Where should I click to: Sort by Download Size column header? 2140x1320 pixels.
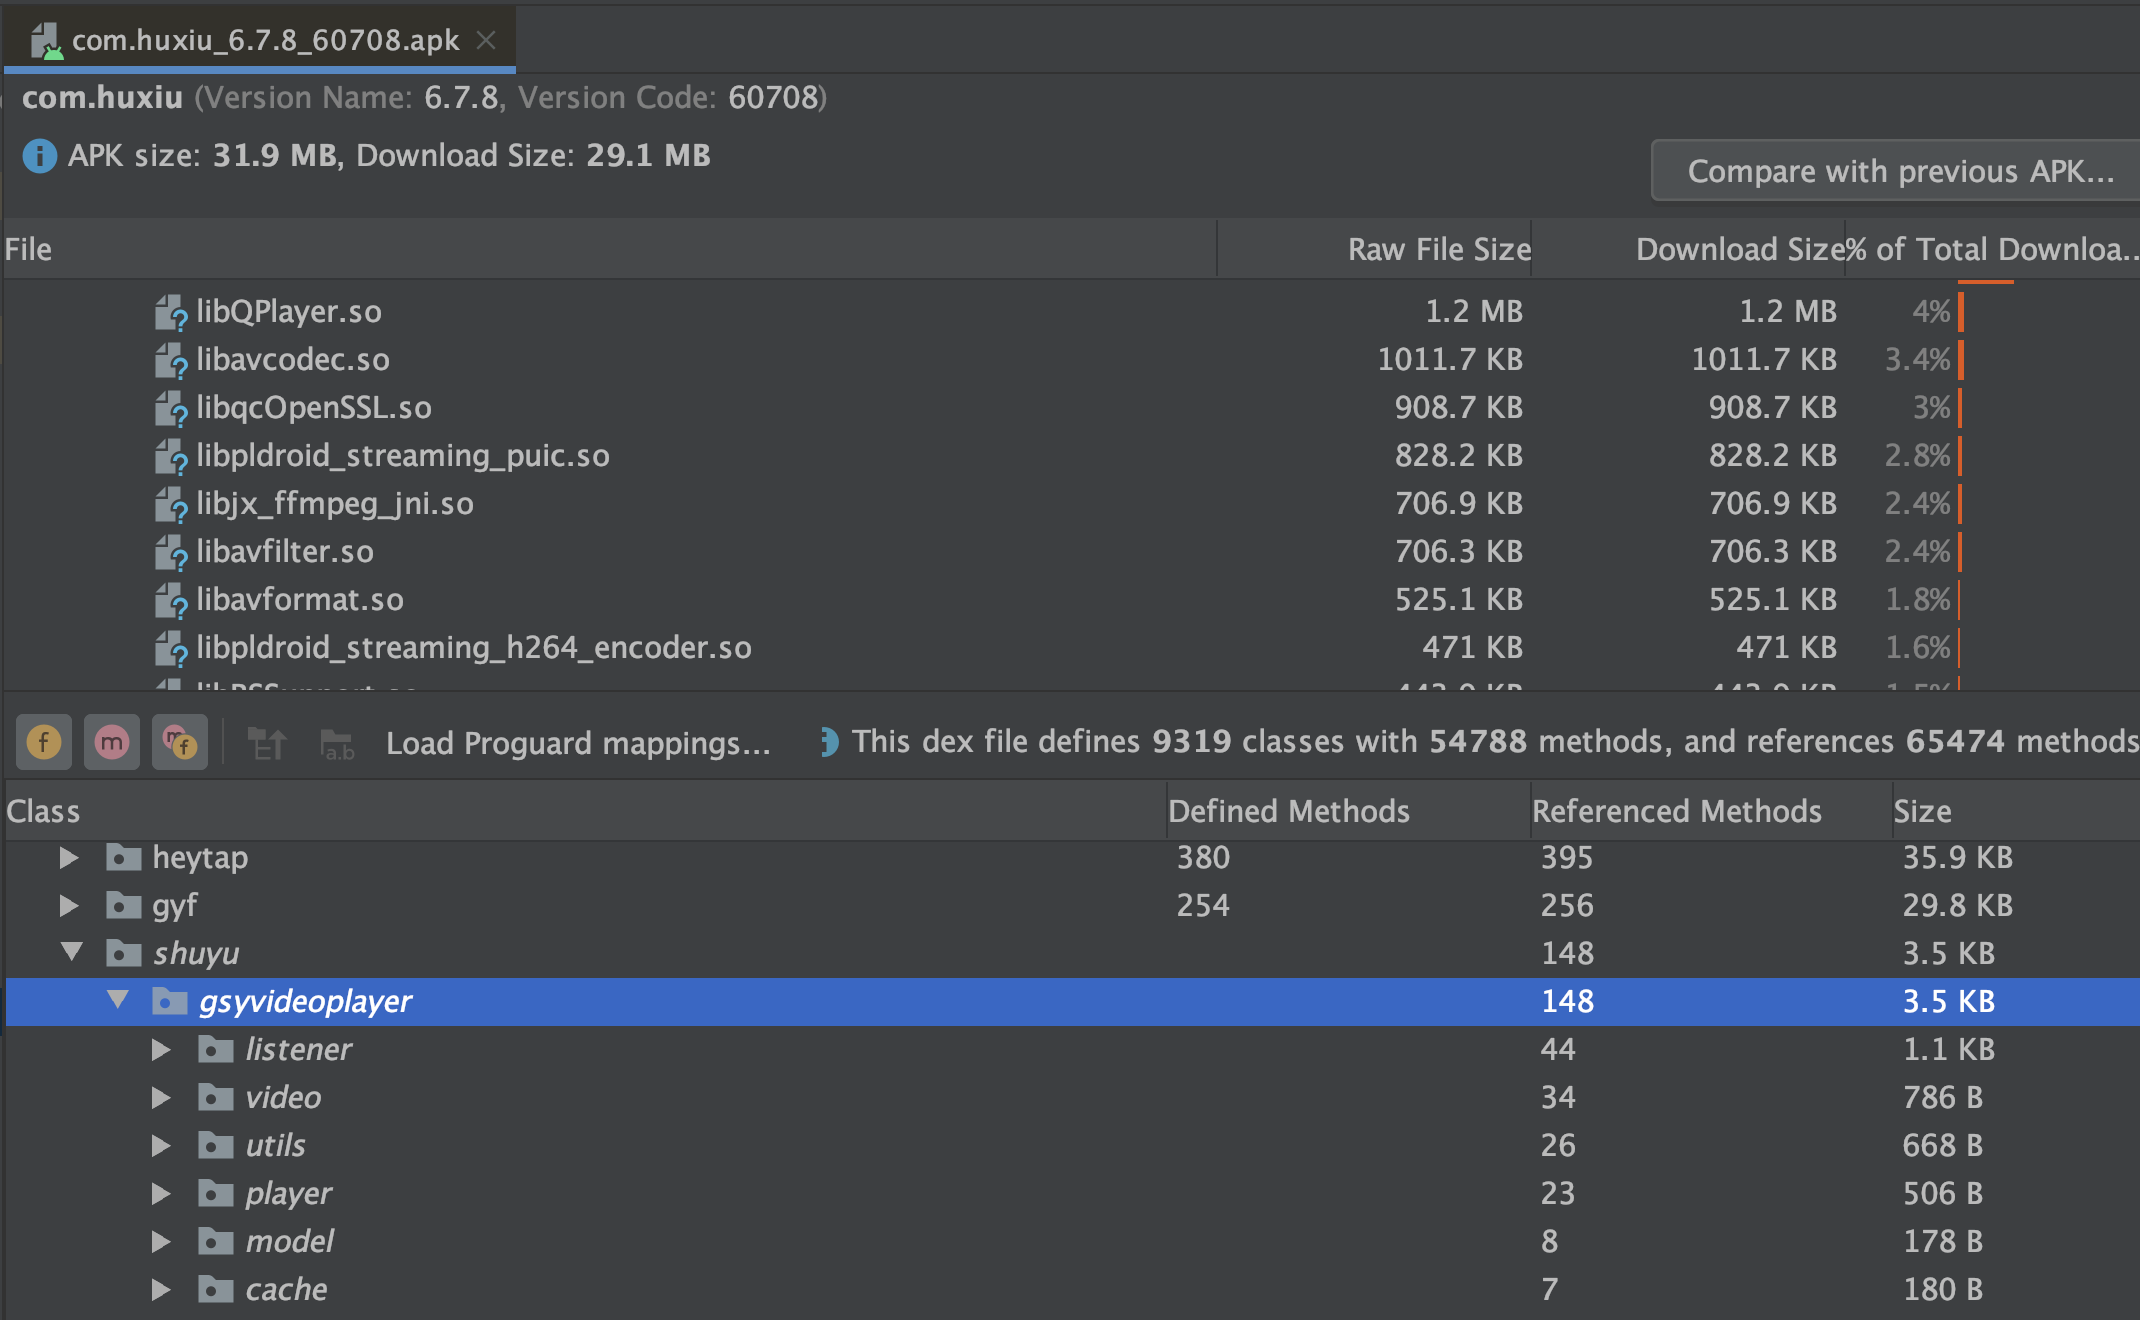1688,249
